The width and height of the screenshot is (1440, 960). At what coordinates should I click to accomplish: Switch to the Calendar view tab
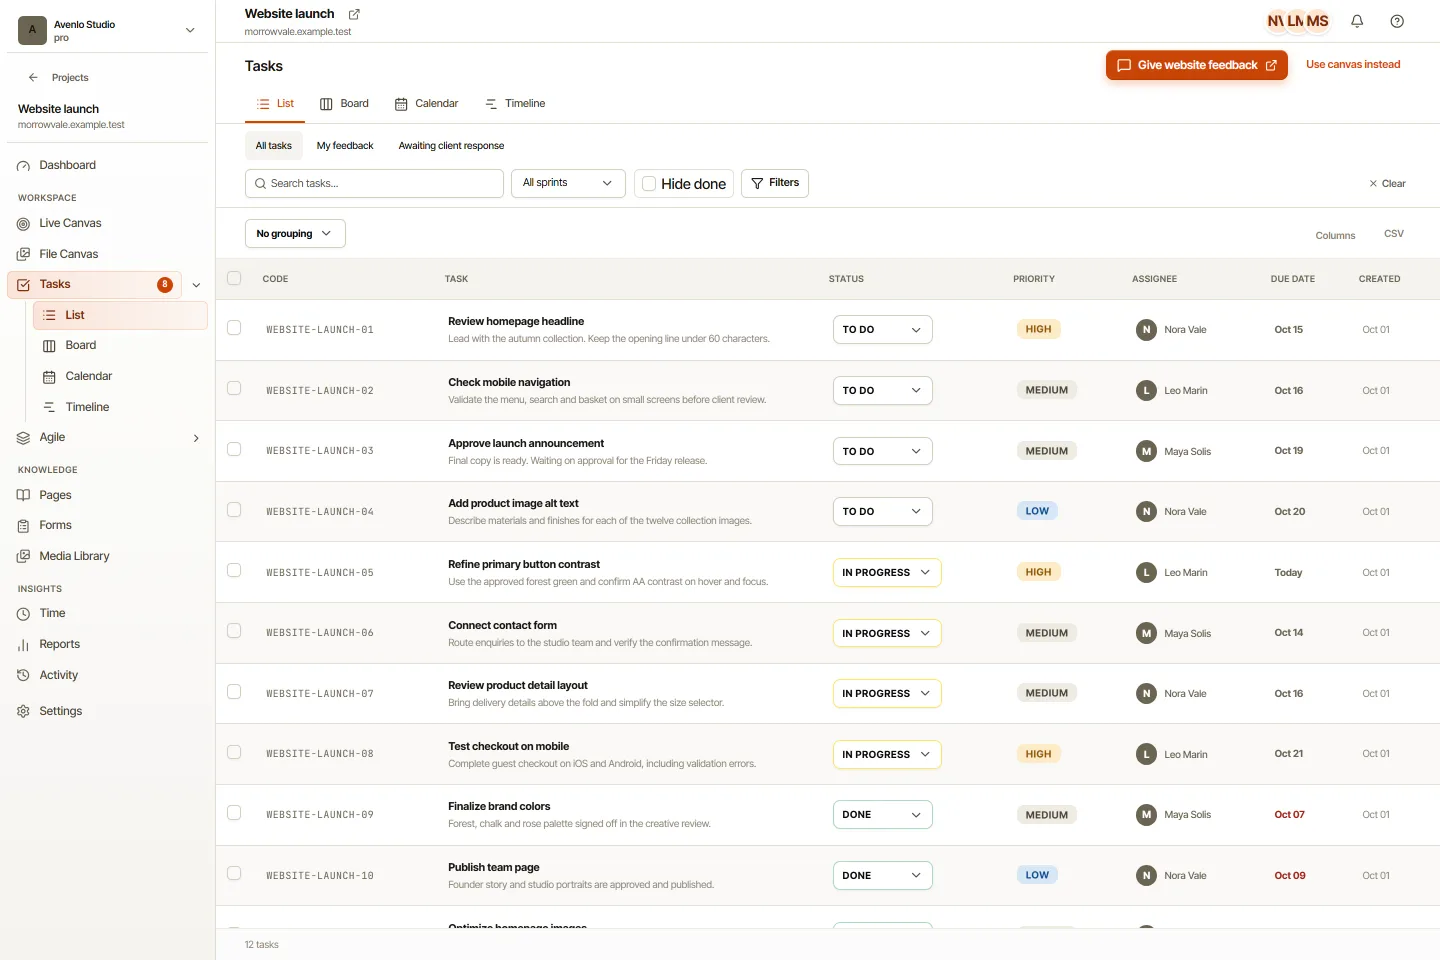click(x=426, y=104)
